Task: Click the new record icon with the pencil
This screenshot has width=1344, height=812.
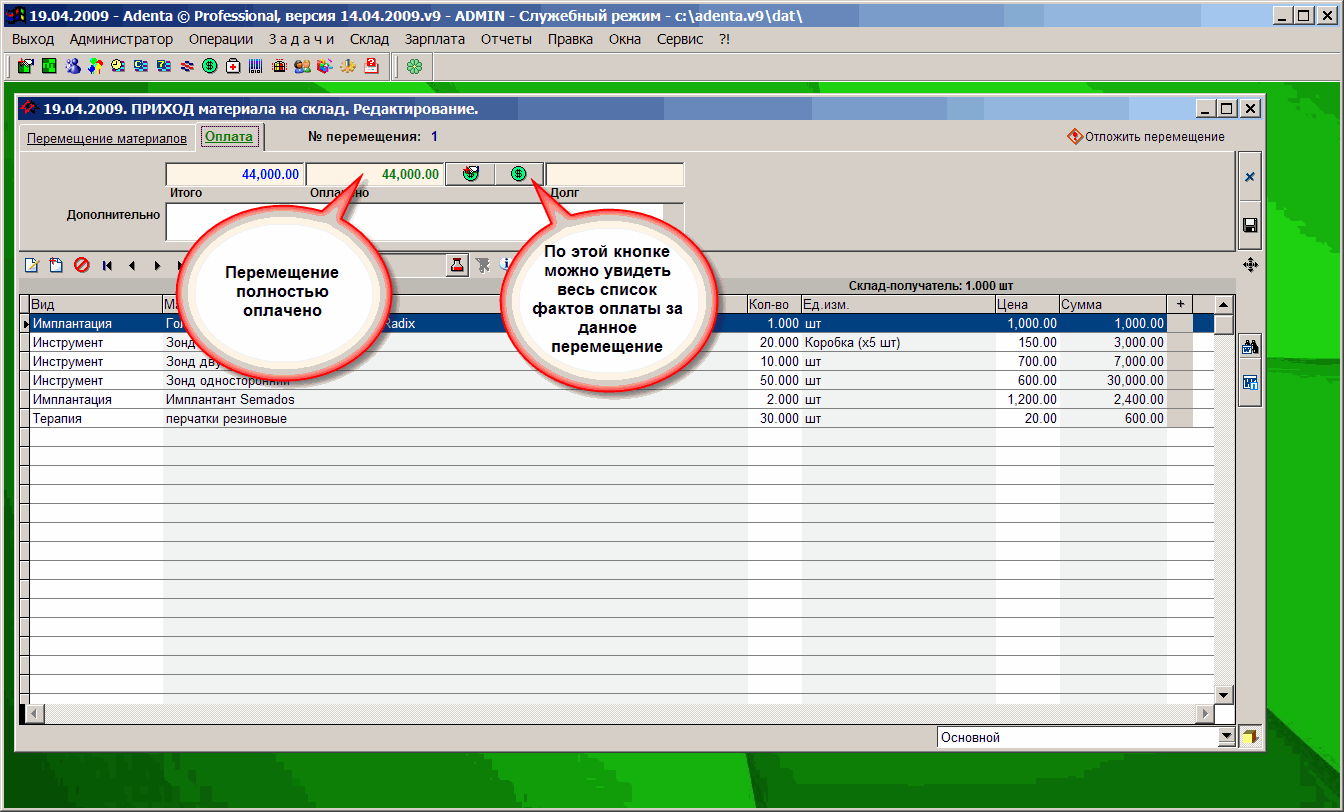Action: pyautogui.click(x=32, y=265)
